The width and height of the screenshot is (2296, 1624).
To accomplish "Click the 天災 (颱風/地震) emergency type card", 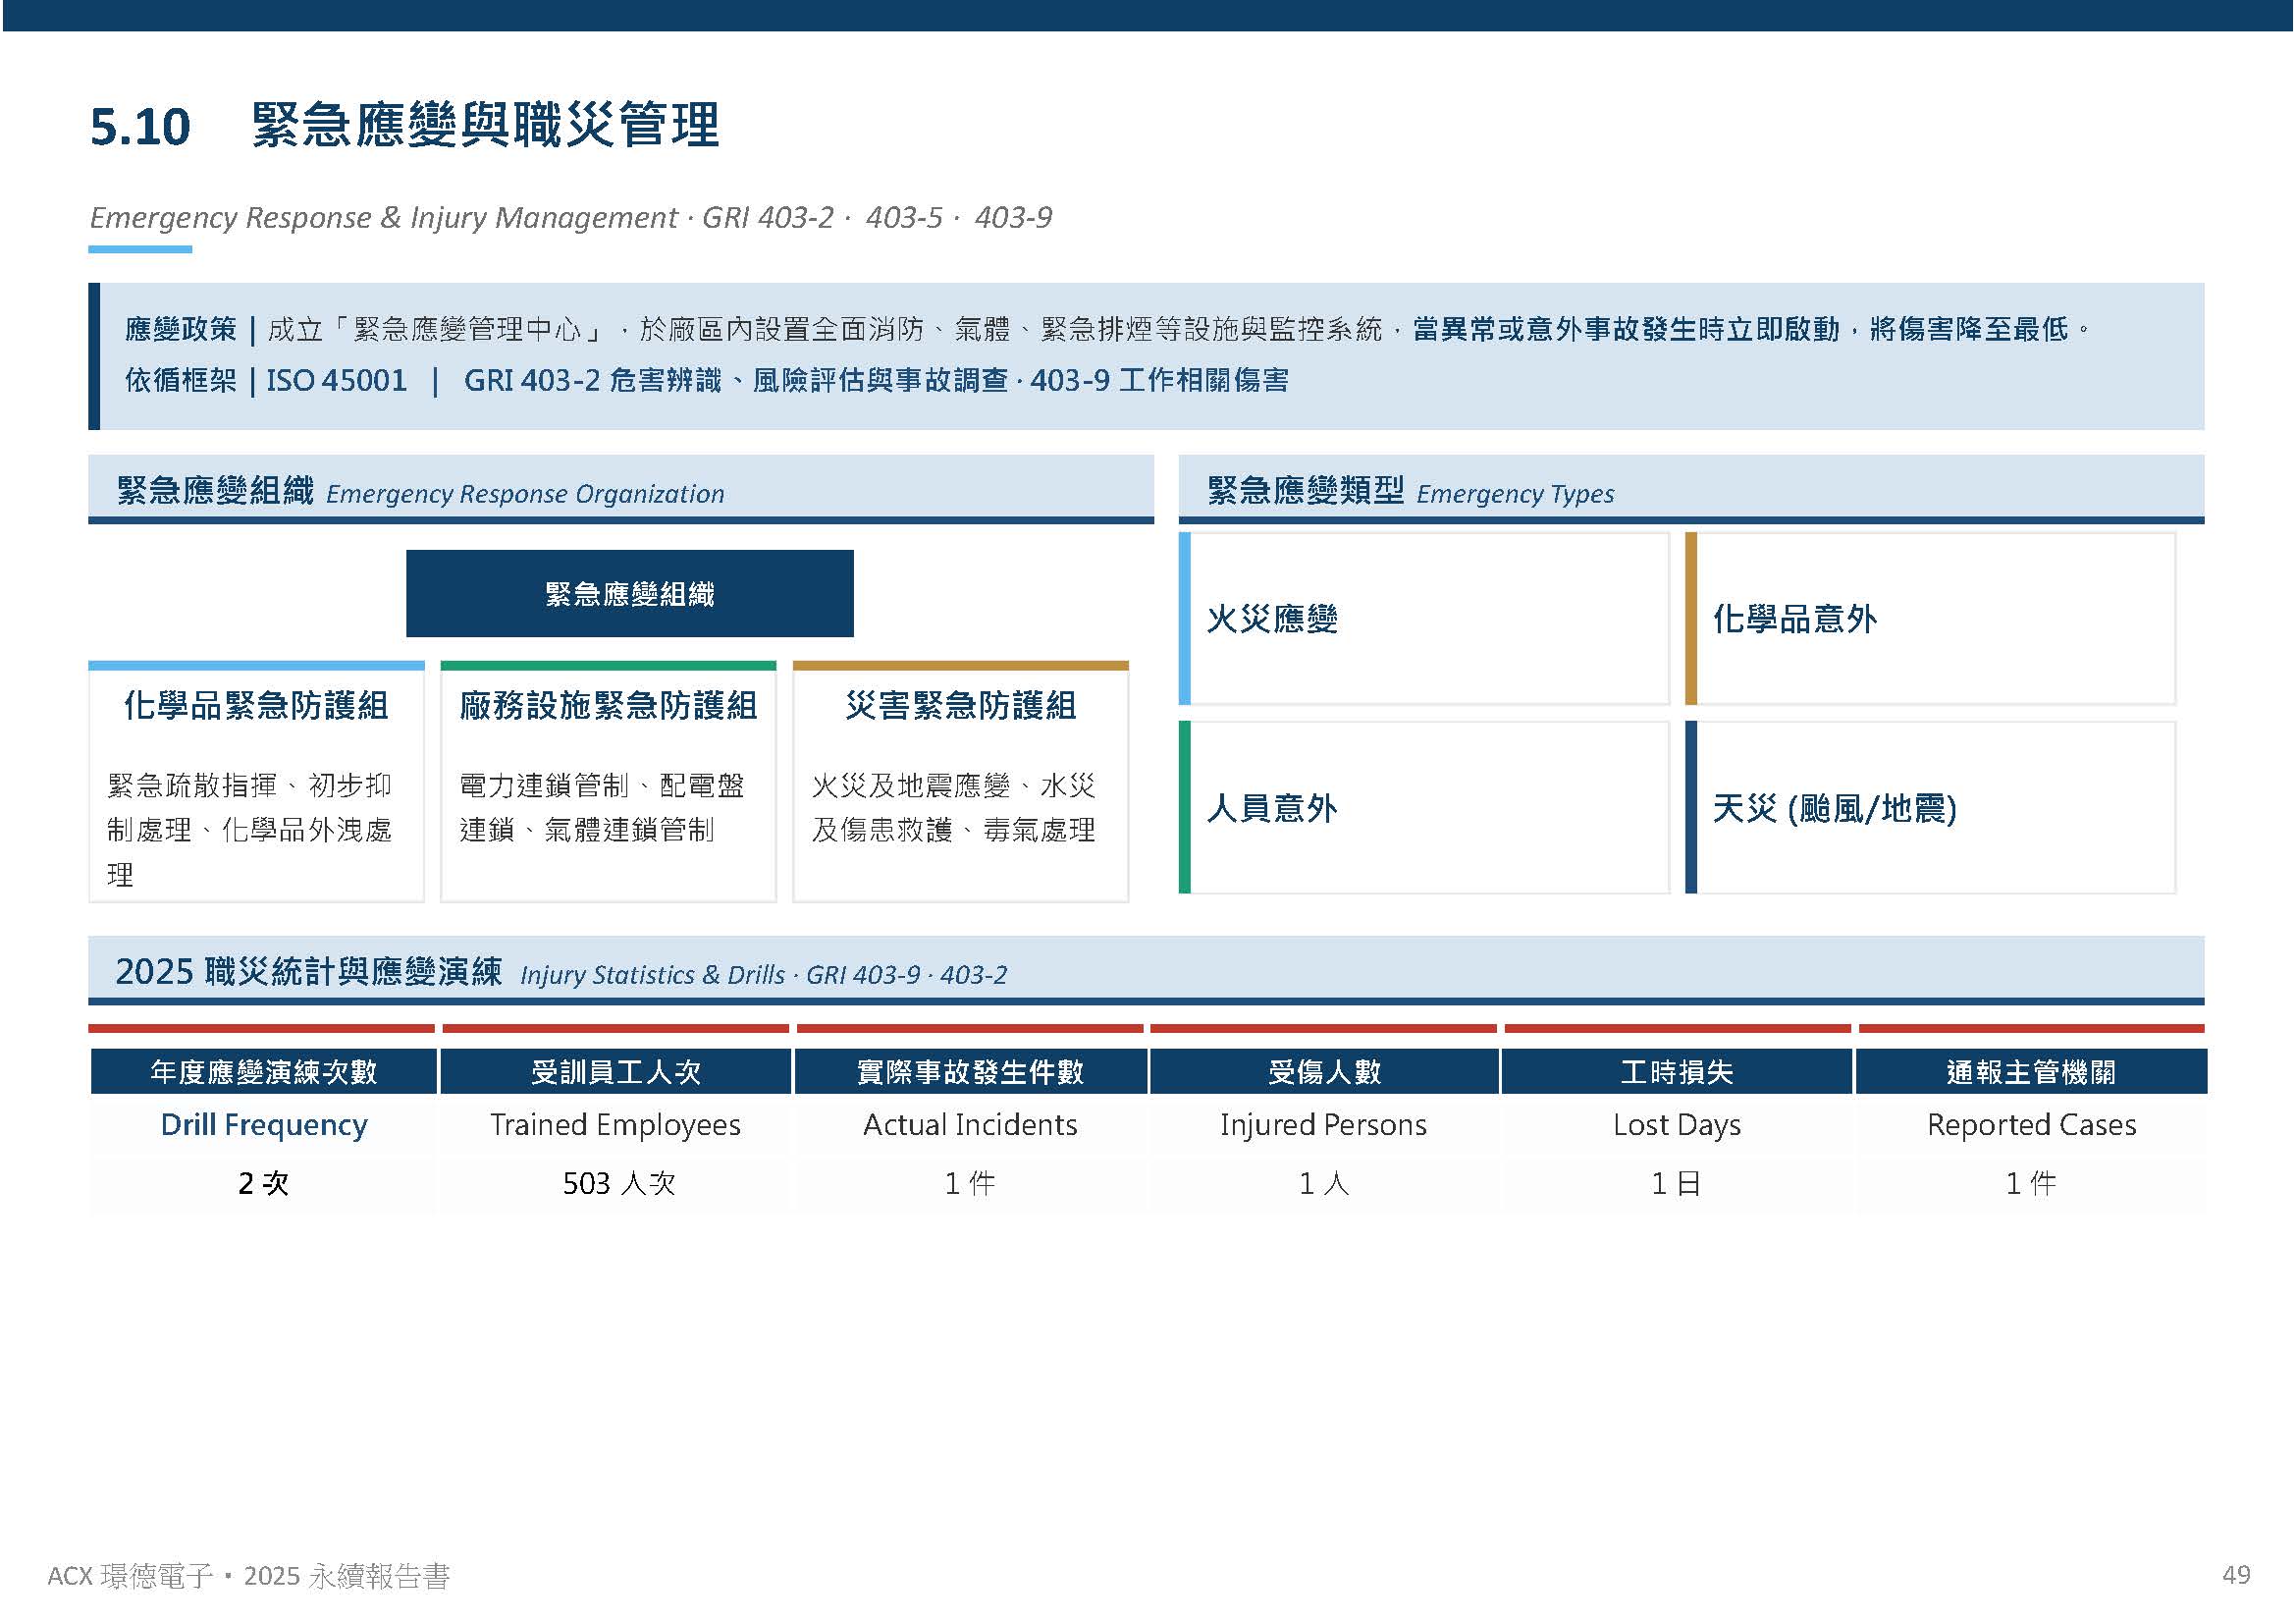I will coord(1930,808).
